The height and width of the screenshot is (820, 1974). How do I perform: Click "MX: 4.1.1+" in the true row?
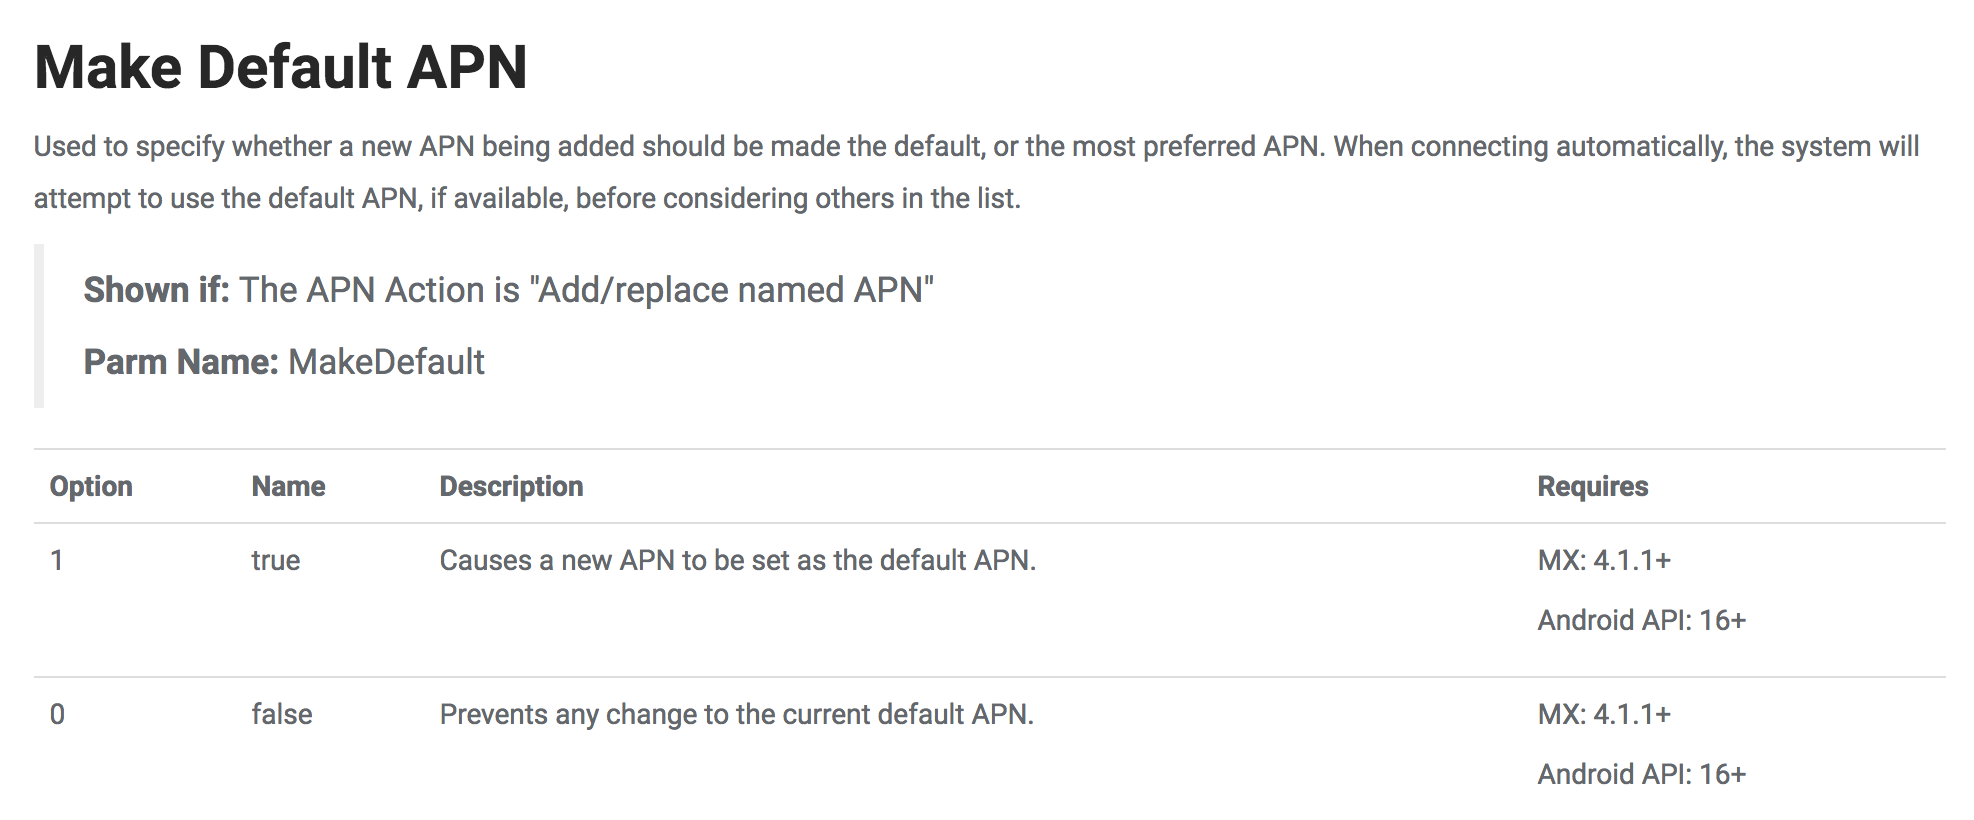pos(1604,560)
